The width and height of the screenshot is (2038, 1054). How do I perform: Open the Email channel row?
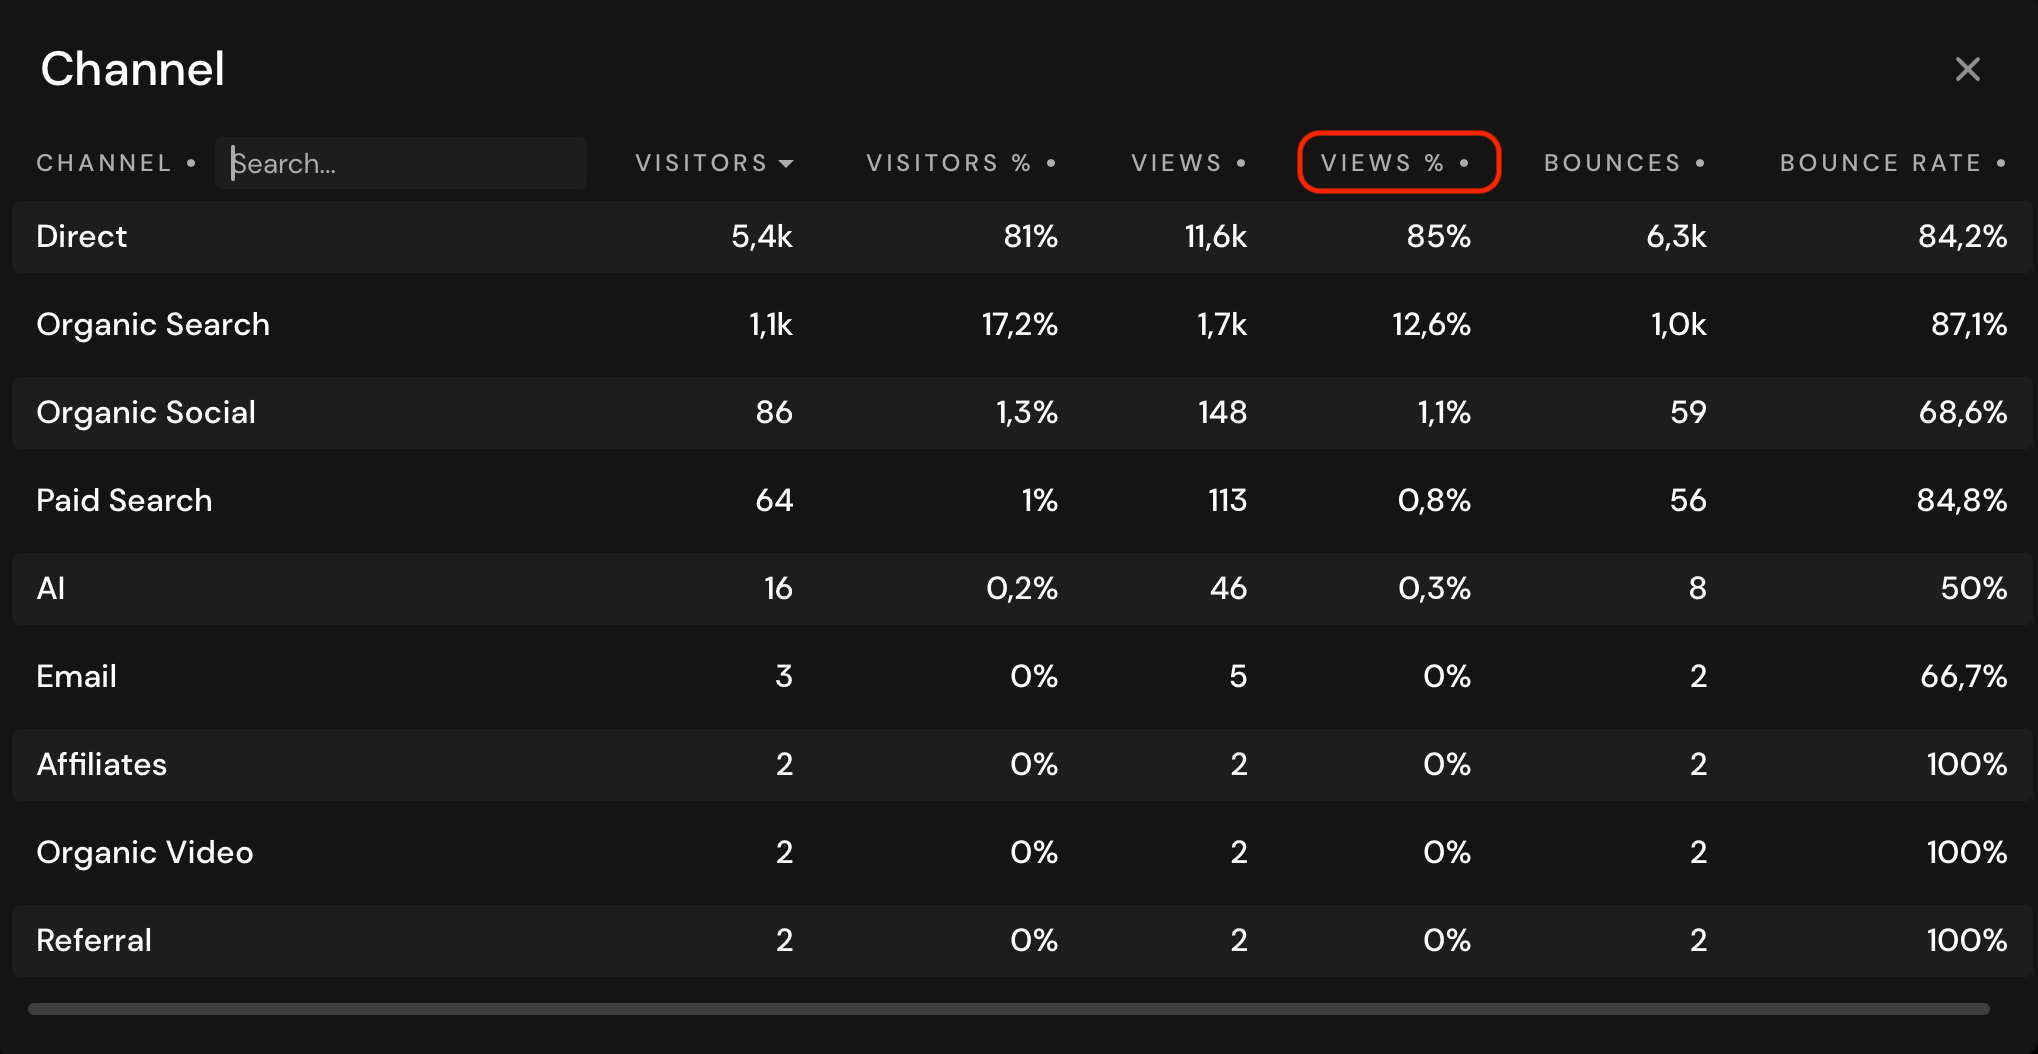77,677
